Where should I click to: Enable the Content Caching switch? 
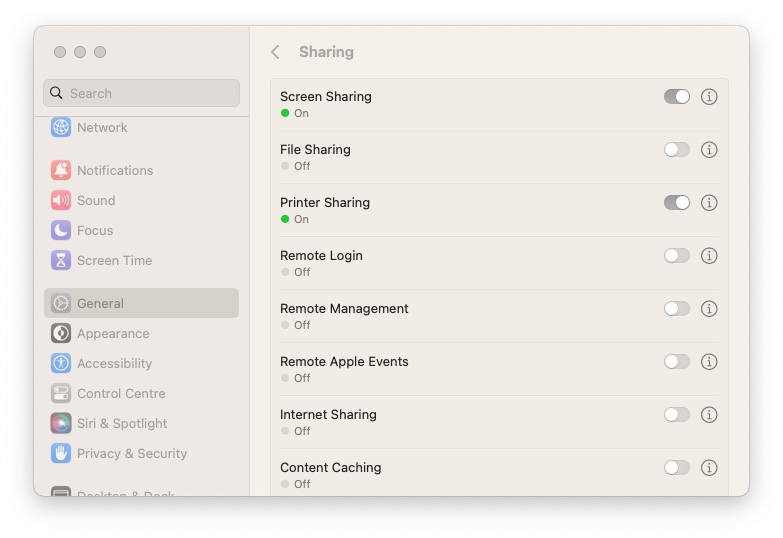pyautogui.click(x=677, y=467)
